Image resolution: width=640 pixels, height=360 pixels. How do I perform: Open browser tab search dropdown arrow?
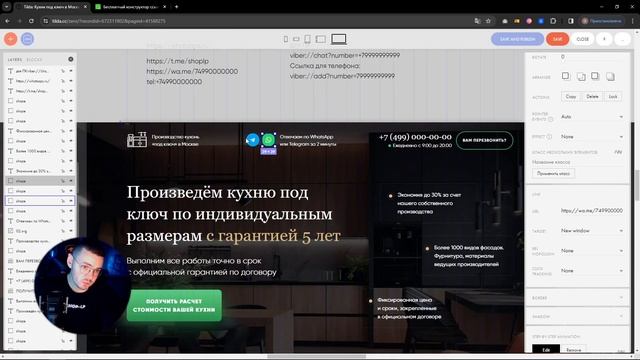tap(7, 7)
